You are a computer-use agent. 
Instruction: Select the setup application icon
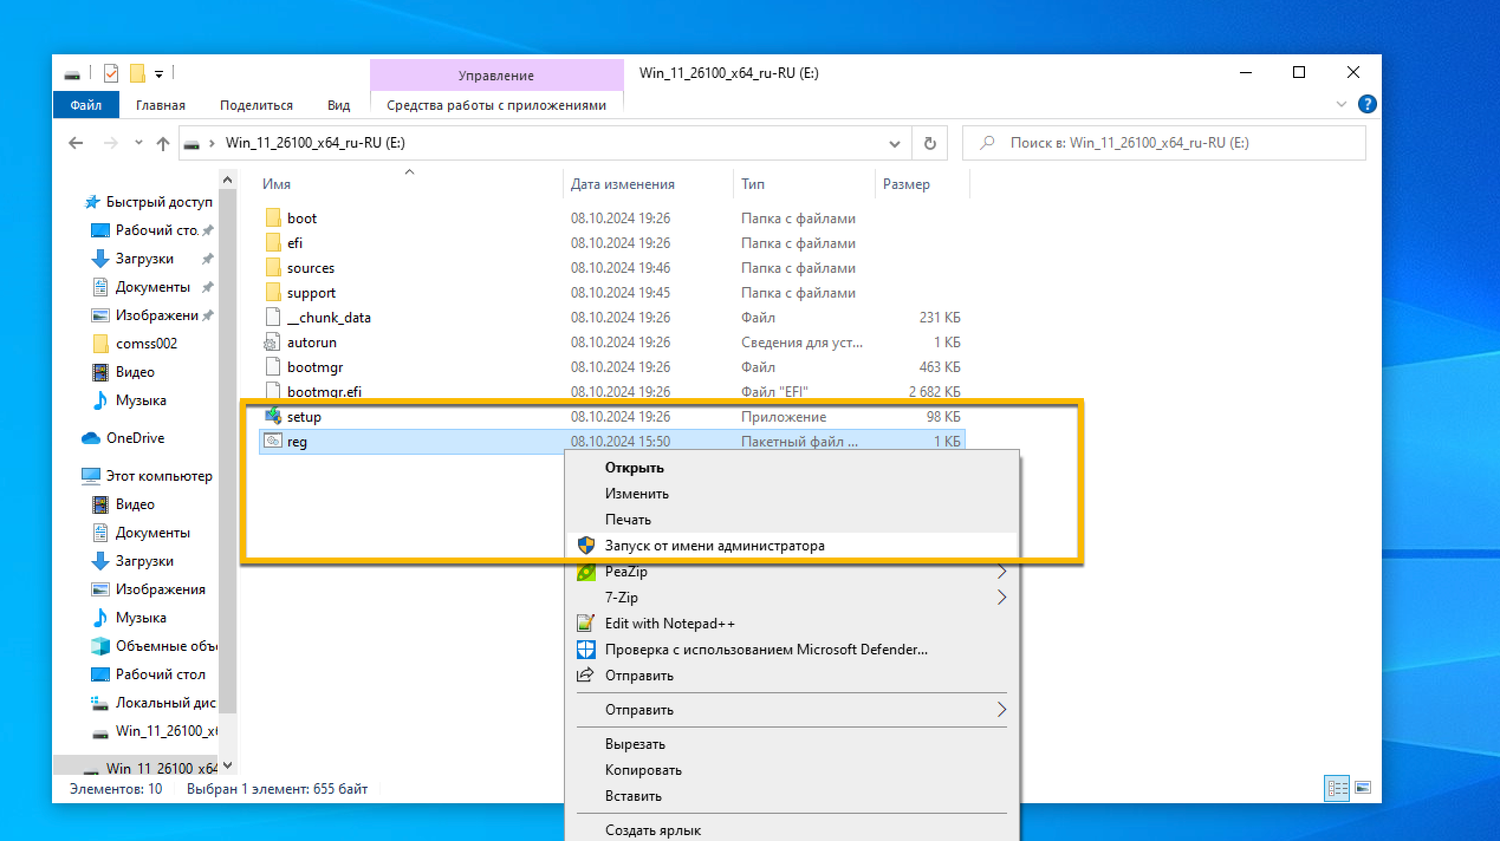(273, 416)
